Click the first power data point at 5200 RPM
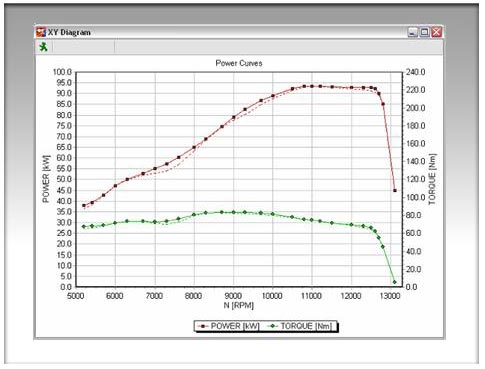Viewport: 485px width, 369px height. [x=84, y=205]
